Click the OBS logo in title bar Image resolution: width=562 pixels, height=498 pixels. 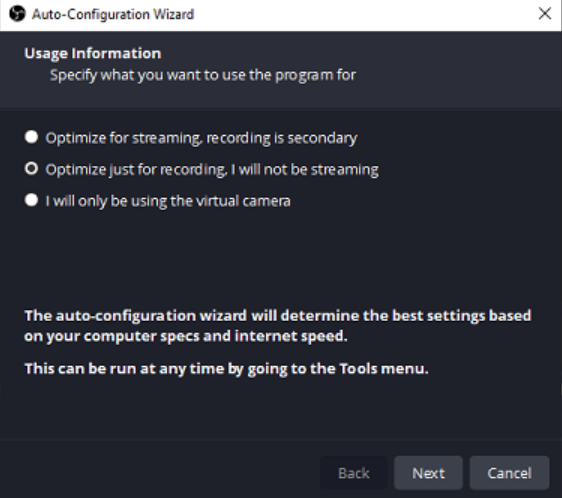click(x=17, y=14)
